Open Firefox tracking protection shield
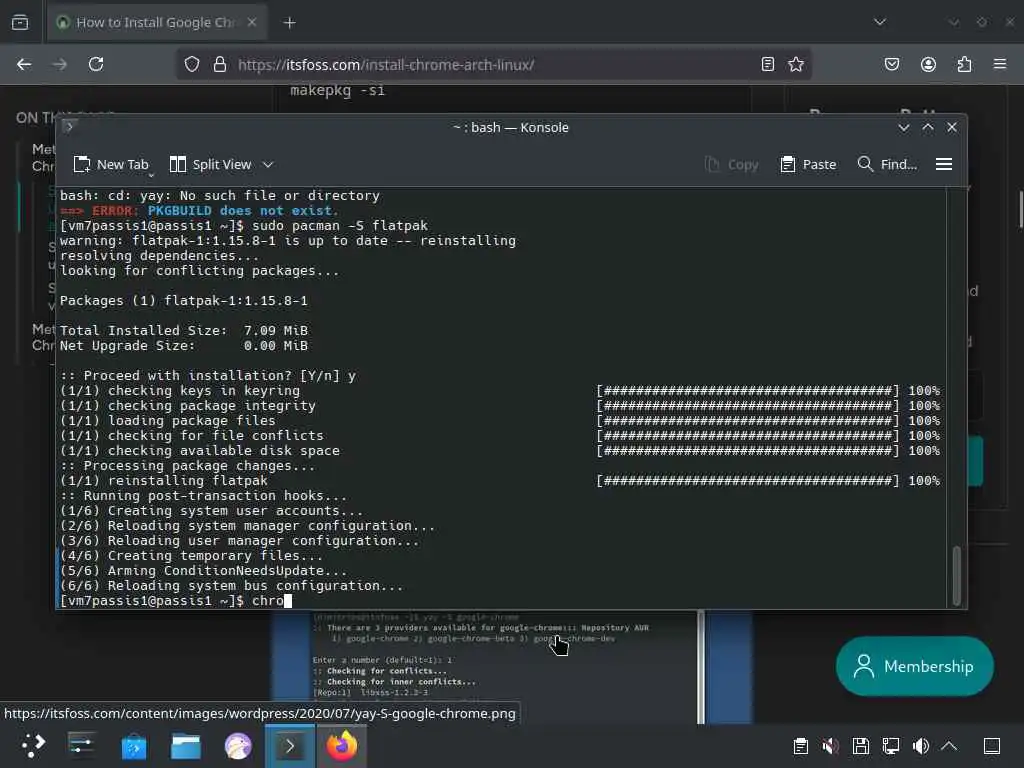Viewport: 1024px width, 768px height. click(191, 64)
